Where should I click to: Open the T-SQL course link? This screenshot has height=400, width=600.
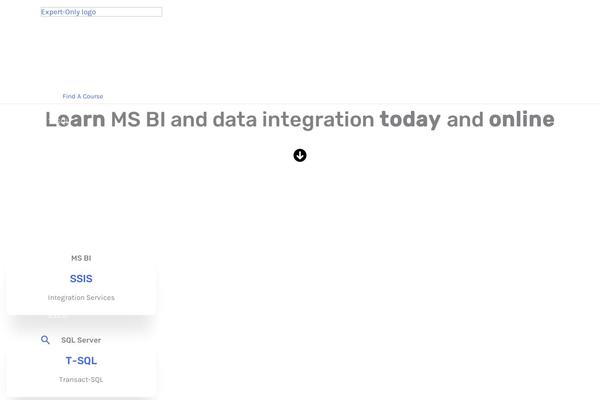[81, 361]
